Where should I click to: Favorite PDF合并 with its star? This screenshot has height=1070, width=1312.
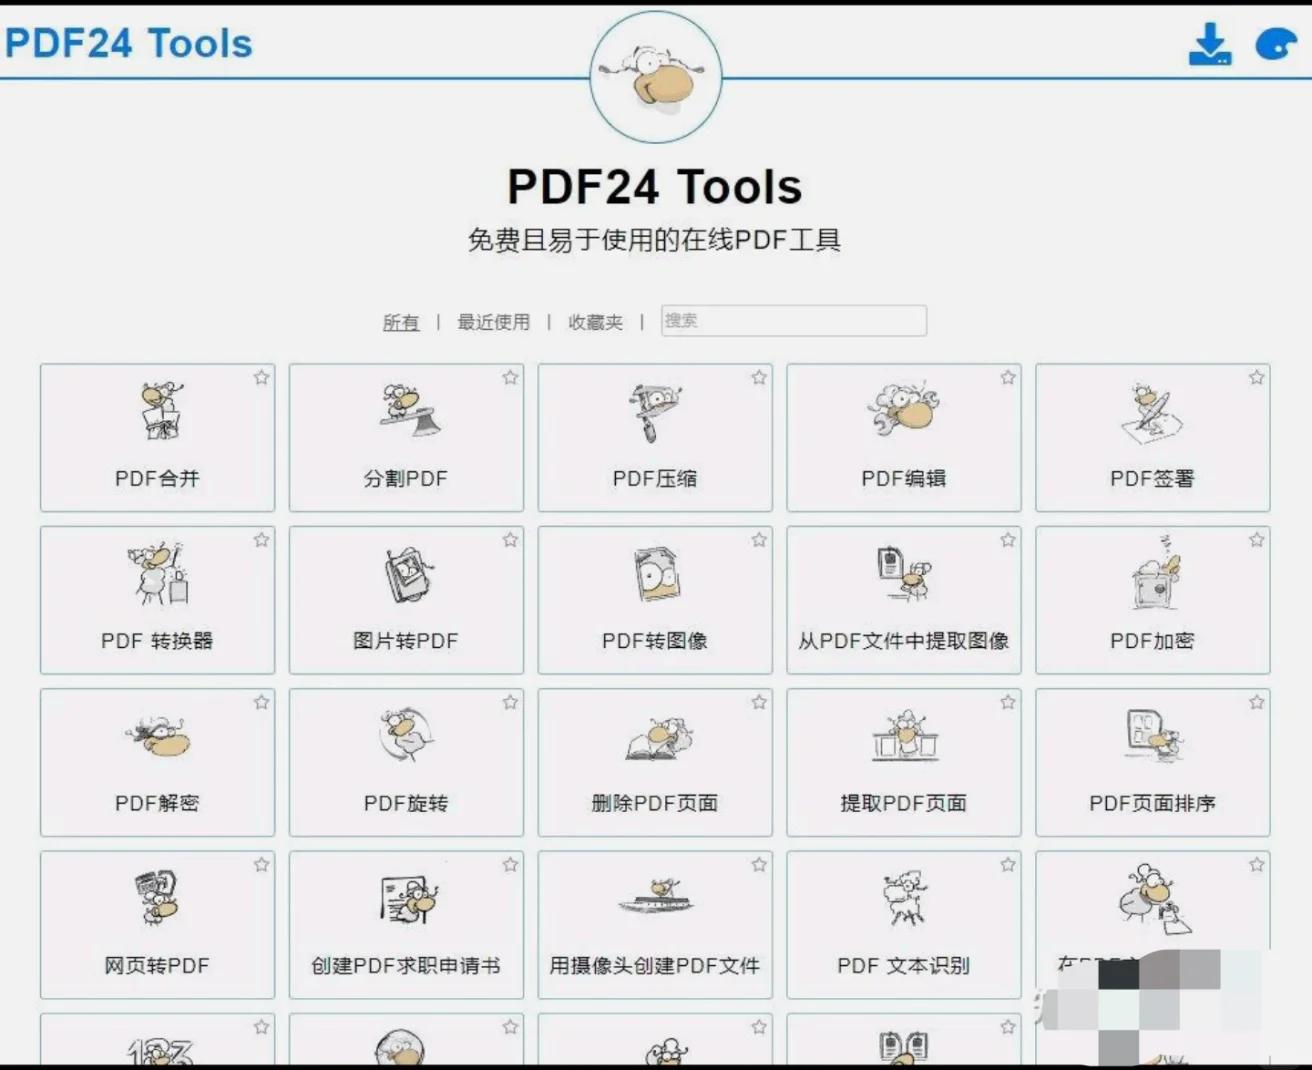tap(262, 377)
